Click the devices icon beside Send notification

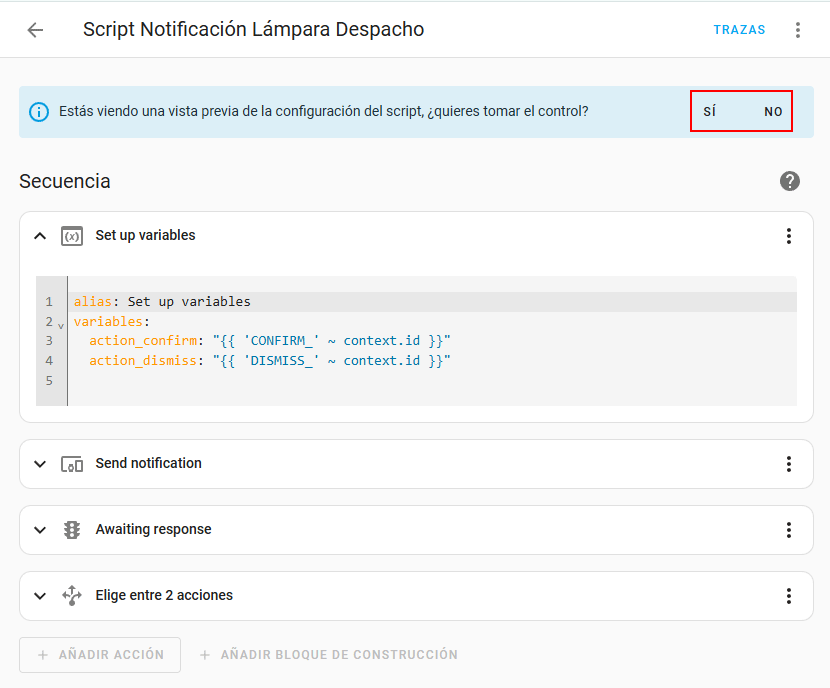[72, 464]
